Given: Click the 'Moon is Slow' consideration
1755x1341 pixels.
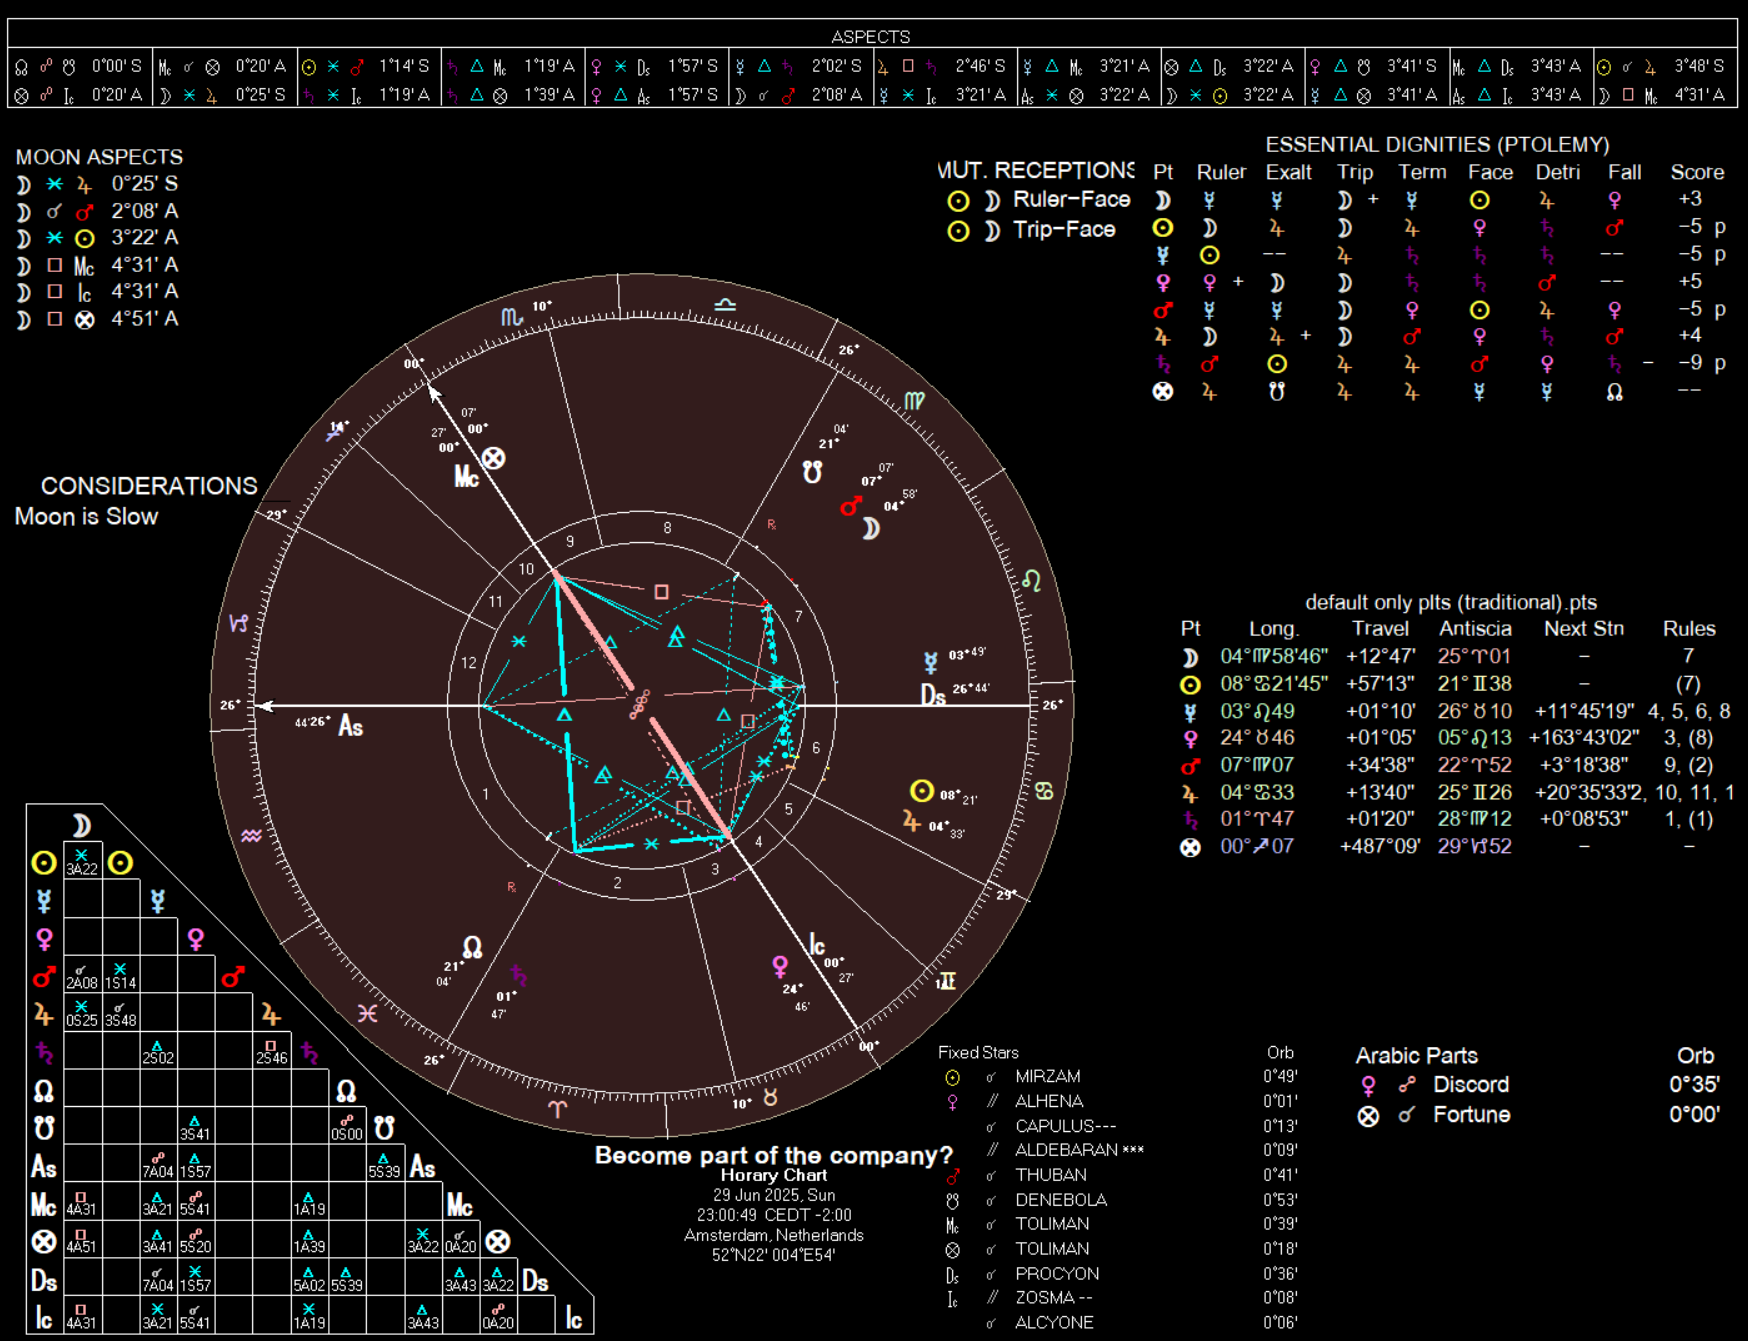Looking at the screenshot, I should [86, 517].
